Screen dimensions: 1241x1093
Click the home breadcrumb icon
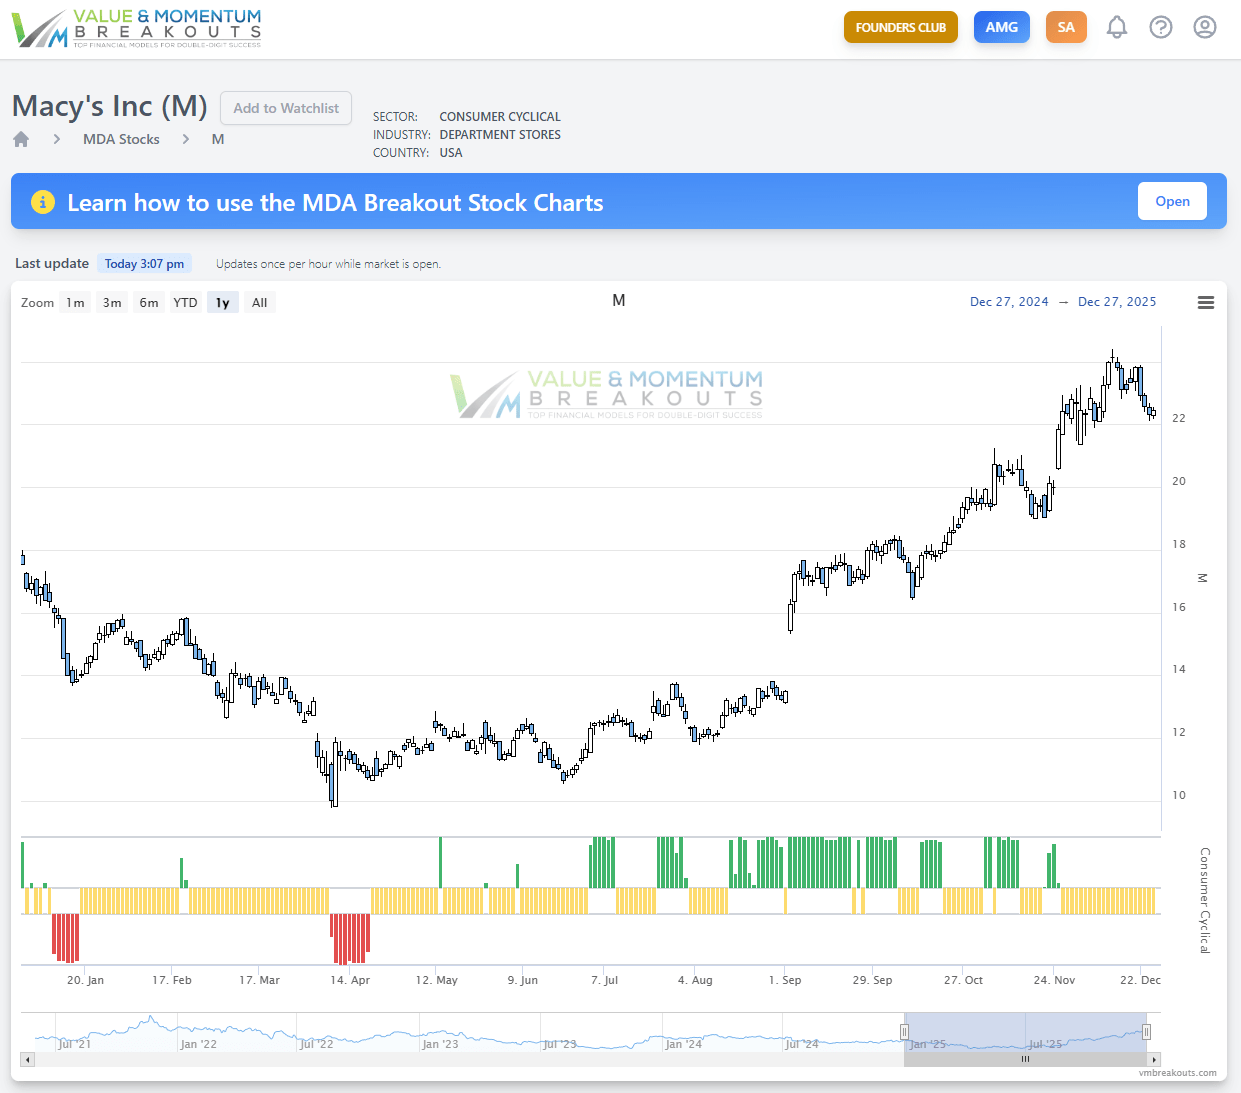pyautogui.click(x=21, y=139)
